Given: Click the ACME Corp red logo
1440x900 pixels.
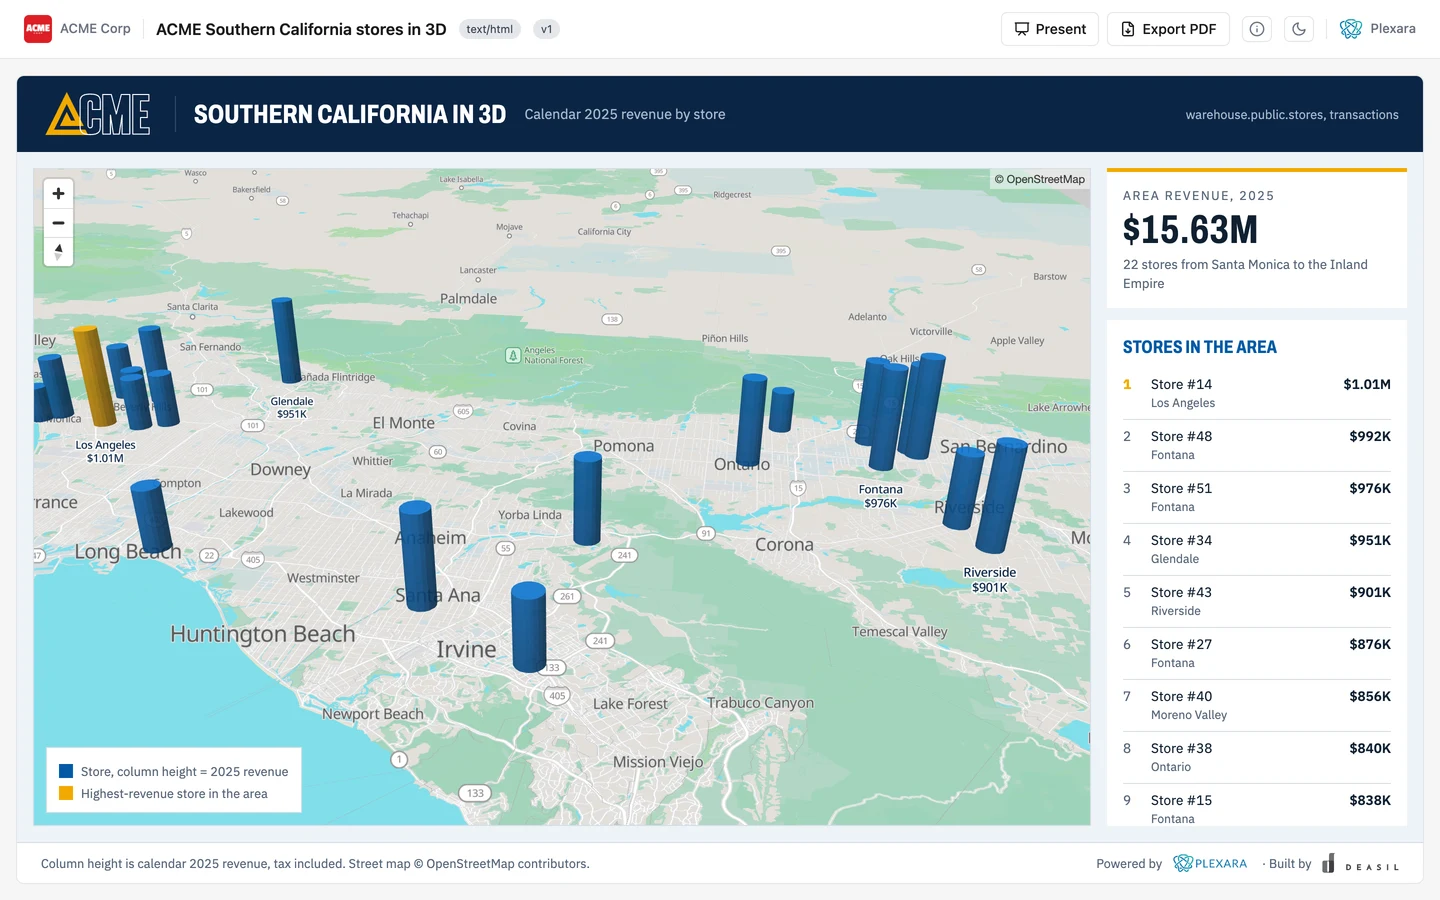Looking at the screenshot, I should coord(38,29).
